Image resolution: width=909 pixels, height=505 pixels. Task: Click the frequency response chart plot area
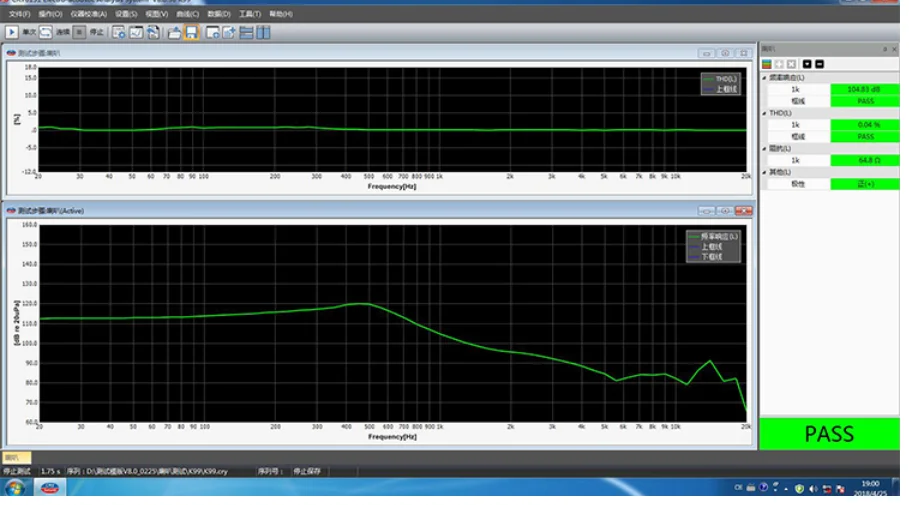[392, 323]
